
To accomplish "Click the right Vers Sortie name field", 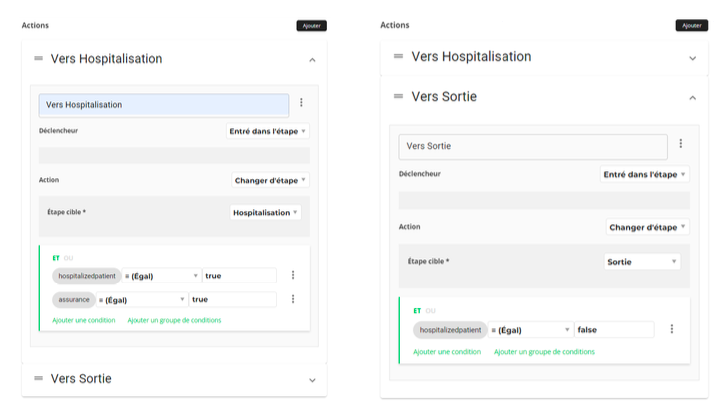I will coord(532,146).
